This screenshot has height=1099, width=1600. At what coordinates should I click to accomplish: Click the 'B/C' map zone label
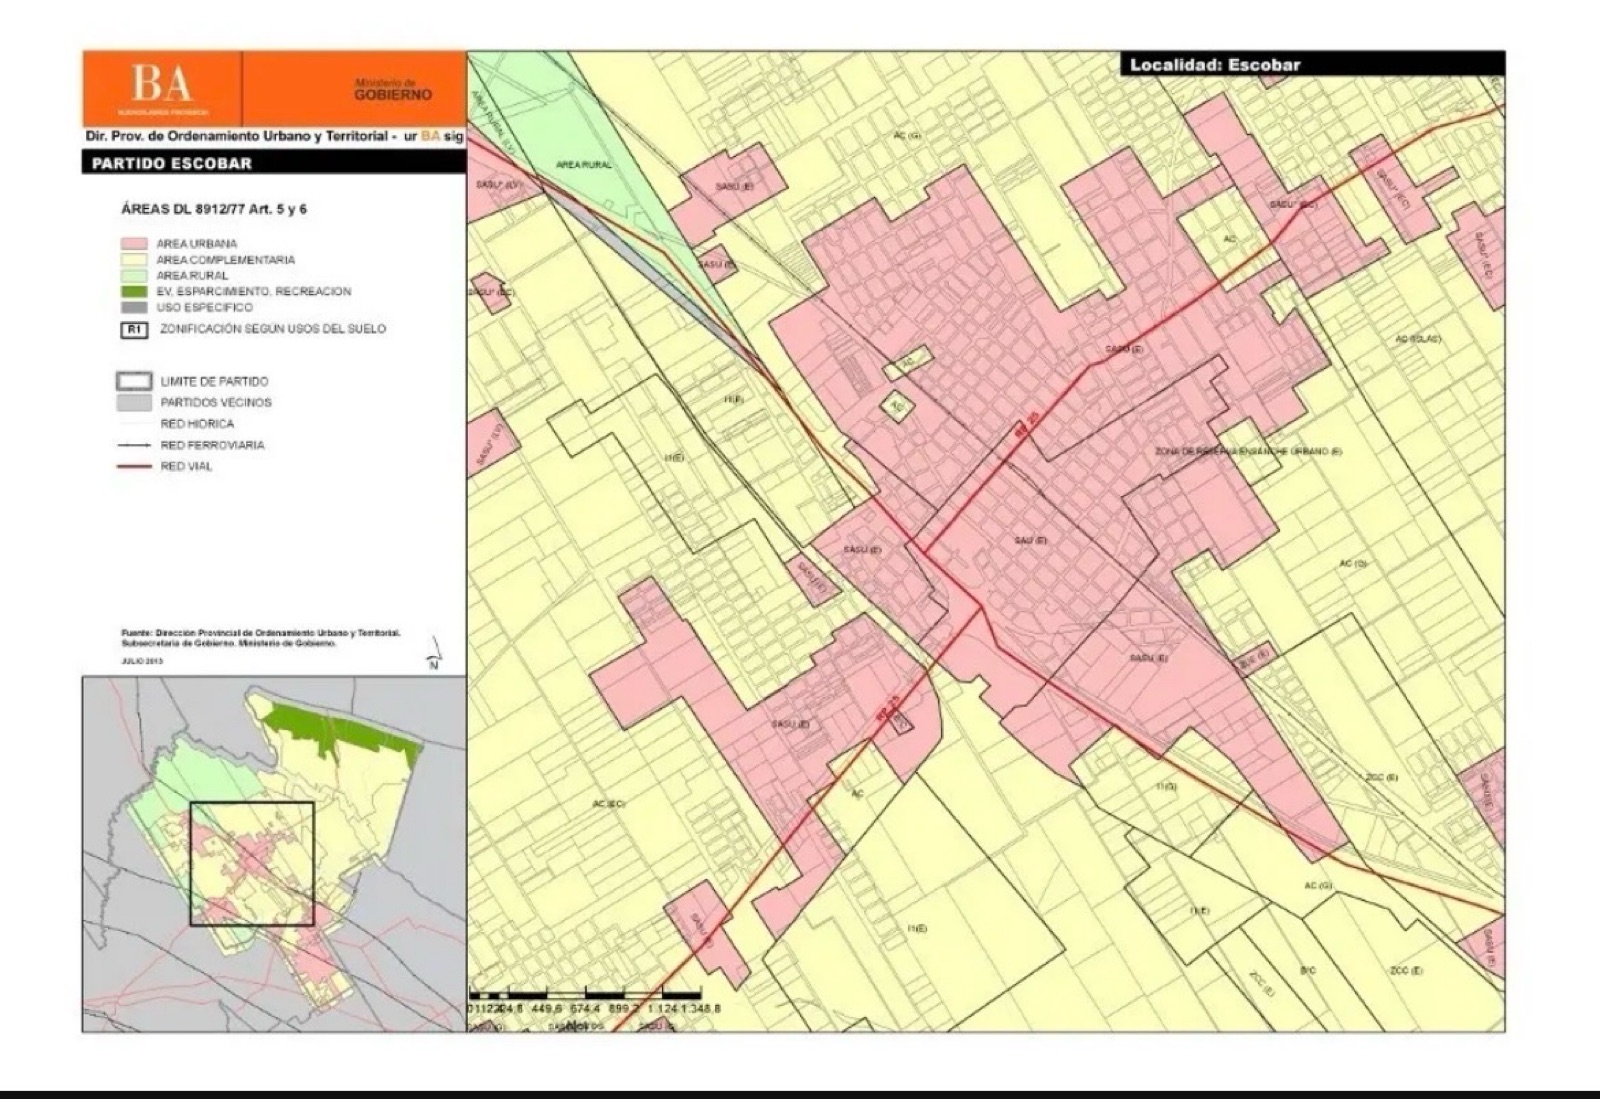pyautogui.click(x=1308, y=971)
